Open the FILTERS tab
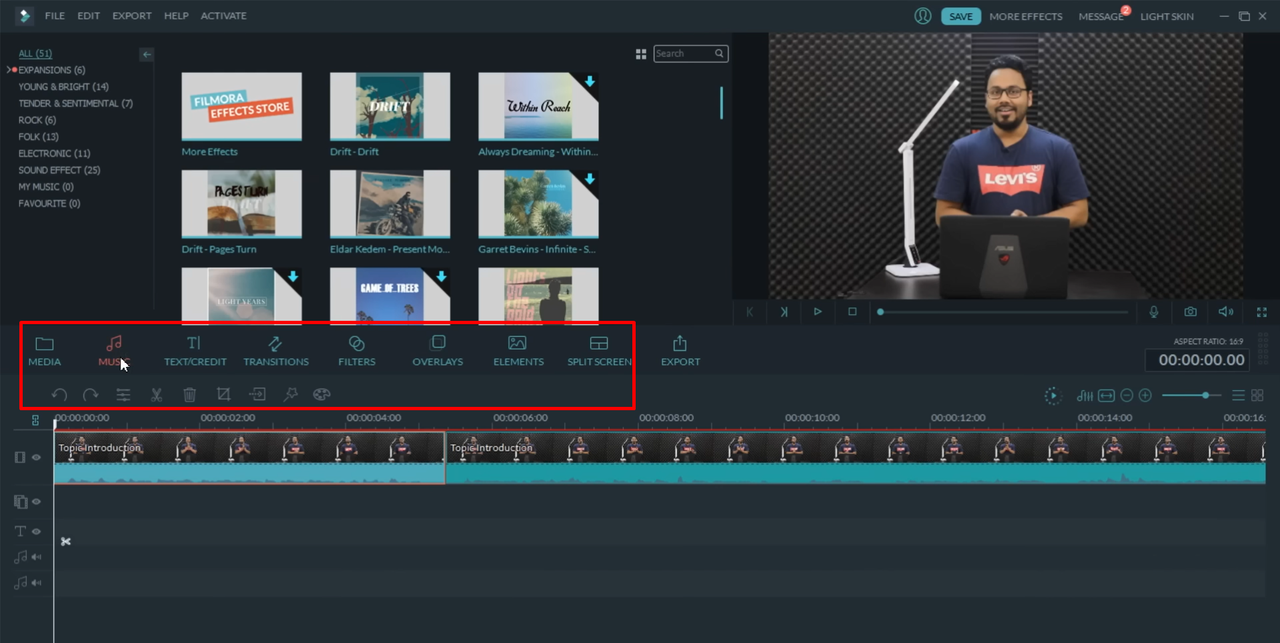 (357, 351)
